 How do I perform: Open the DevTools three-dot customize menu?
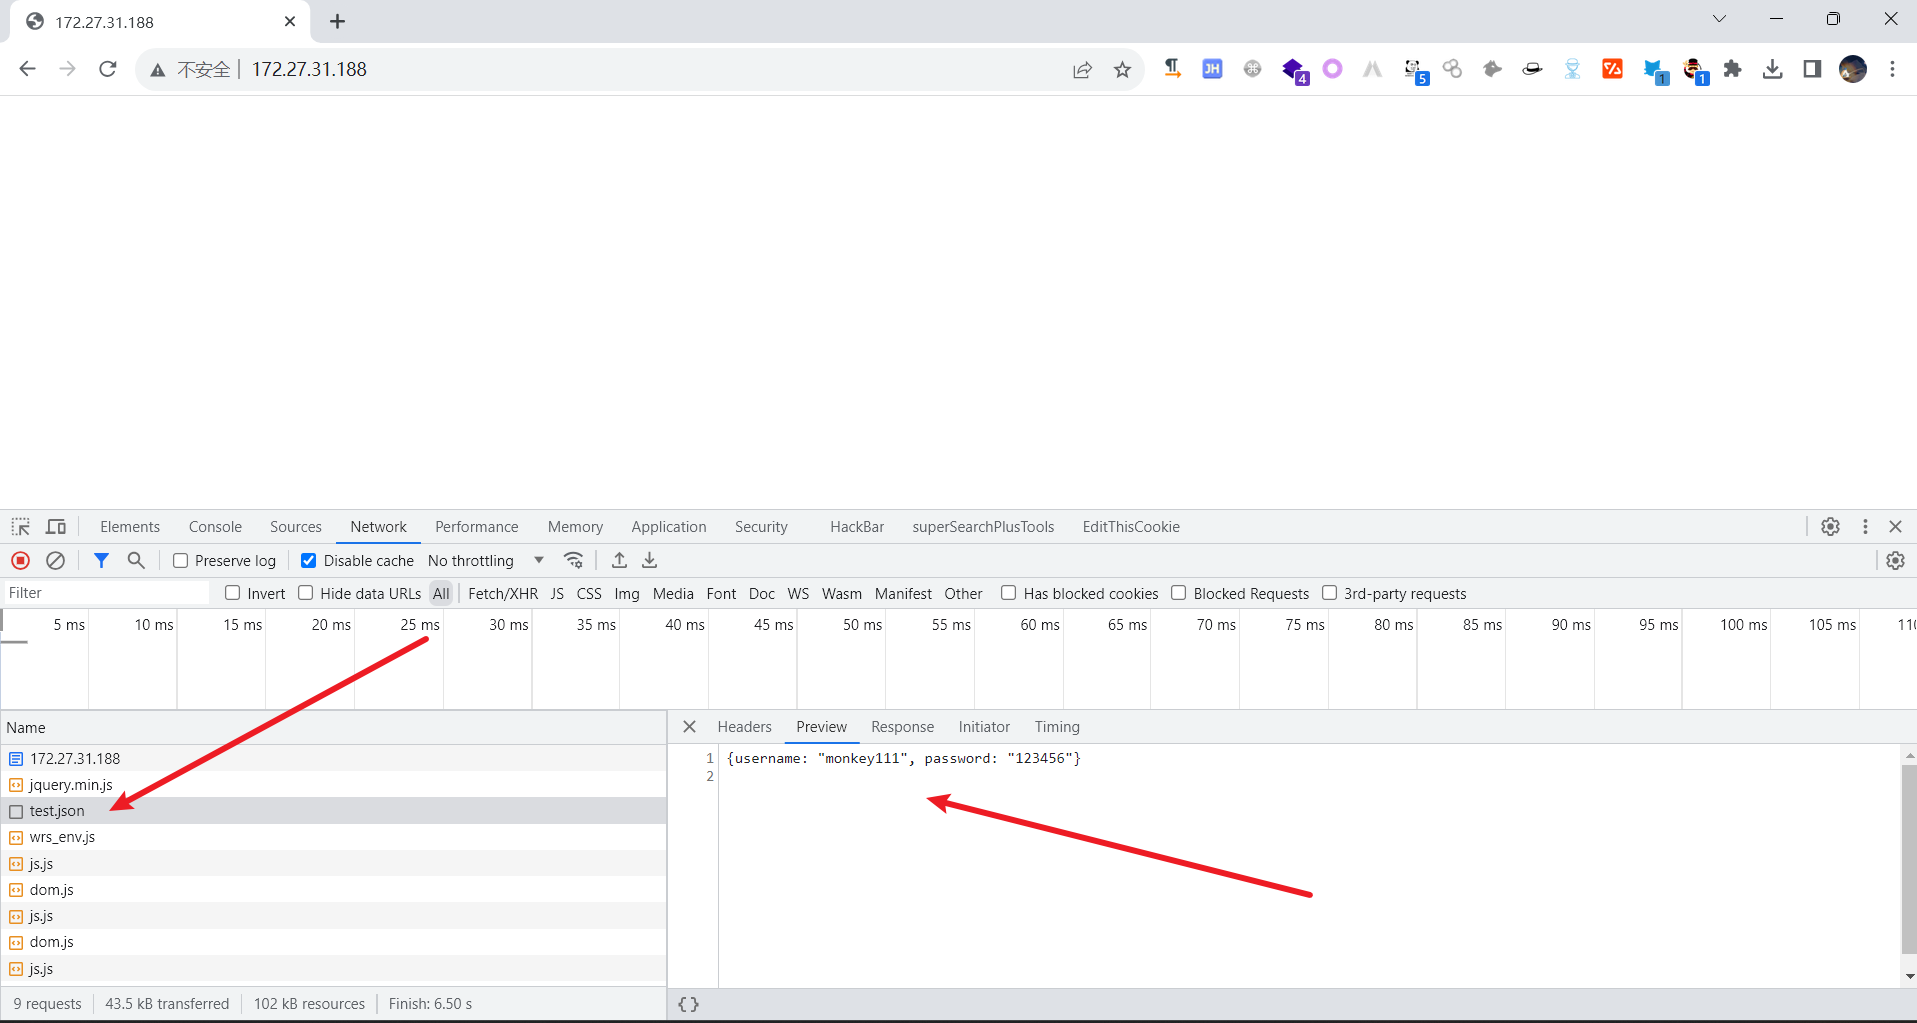point(1865,527)
